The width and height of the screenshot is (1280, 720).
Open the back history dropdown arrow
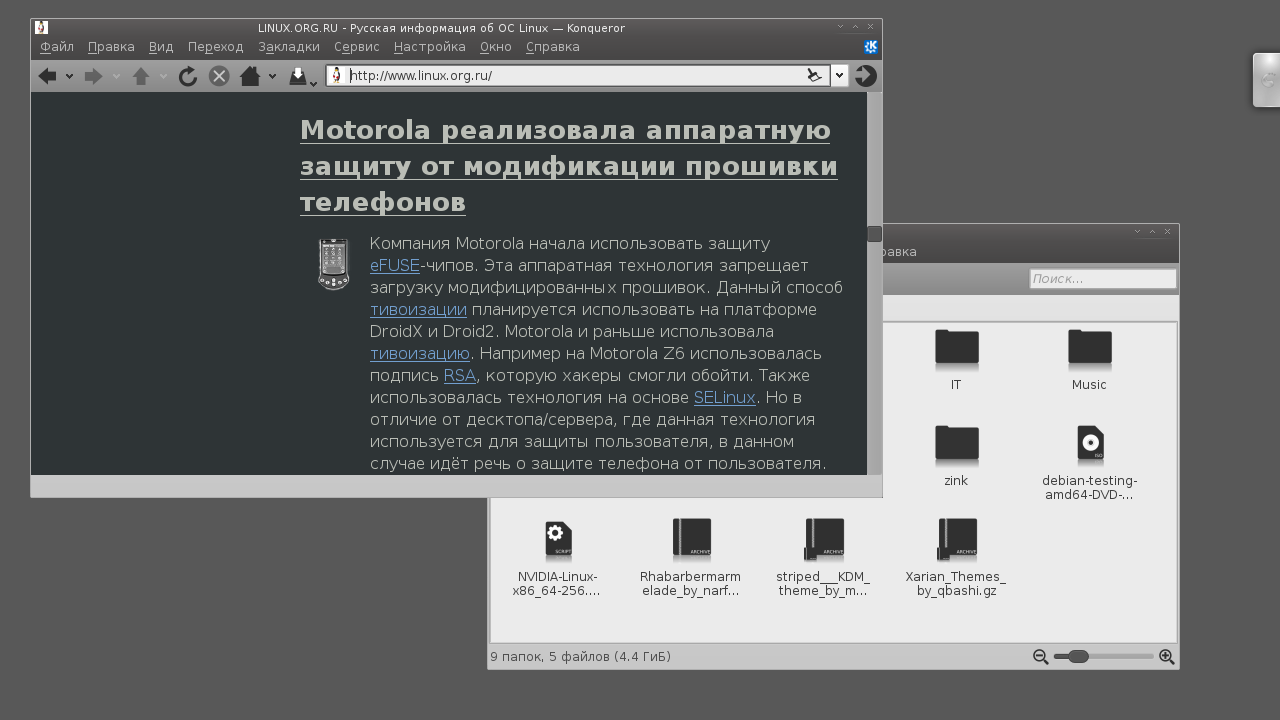click(69, 76)
